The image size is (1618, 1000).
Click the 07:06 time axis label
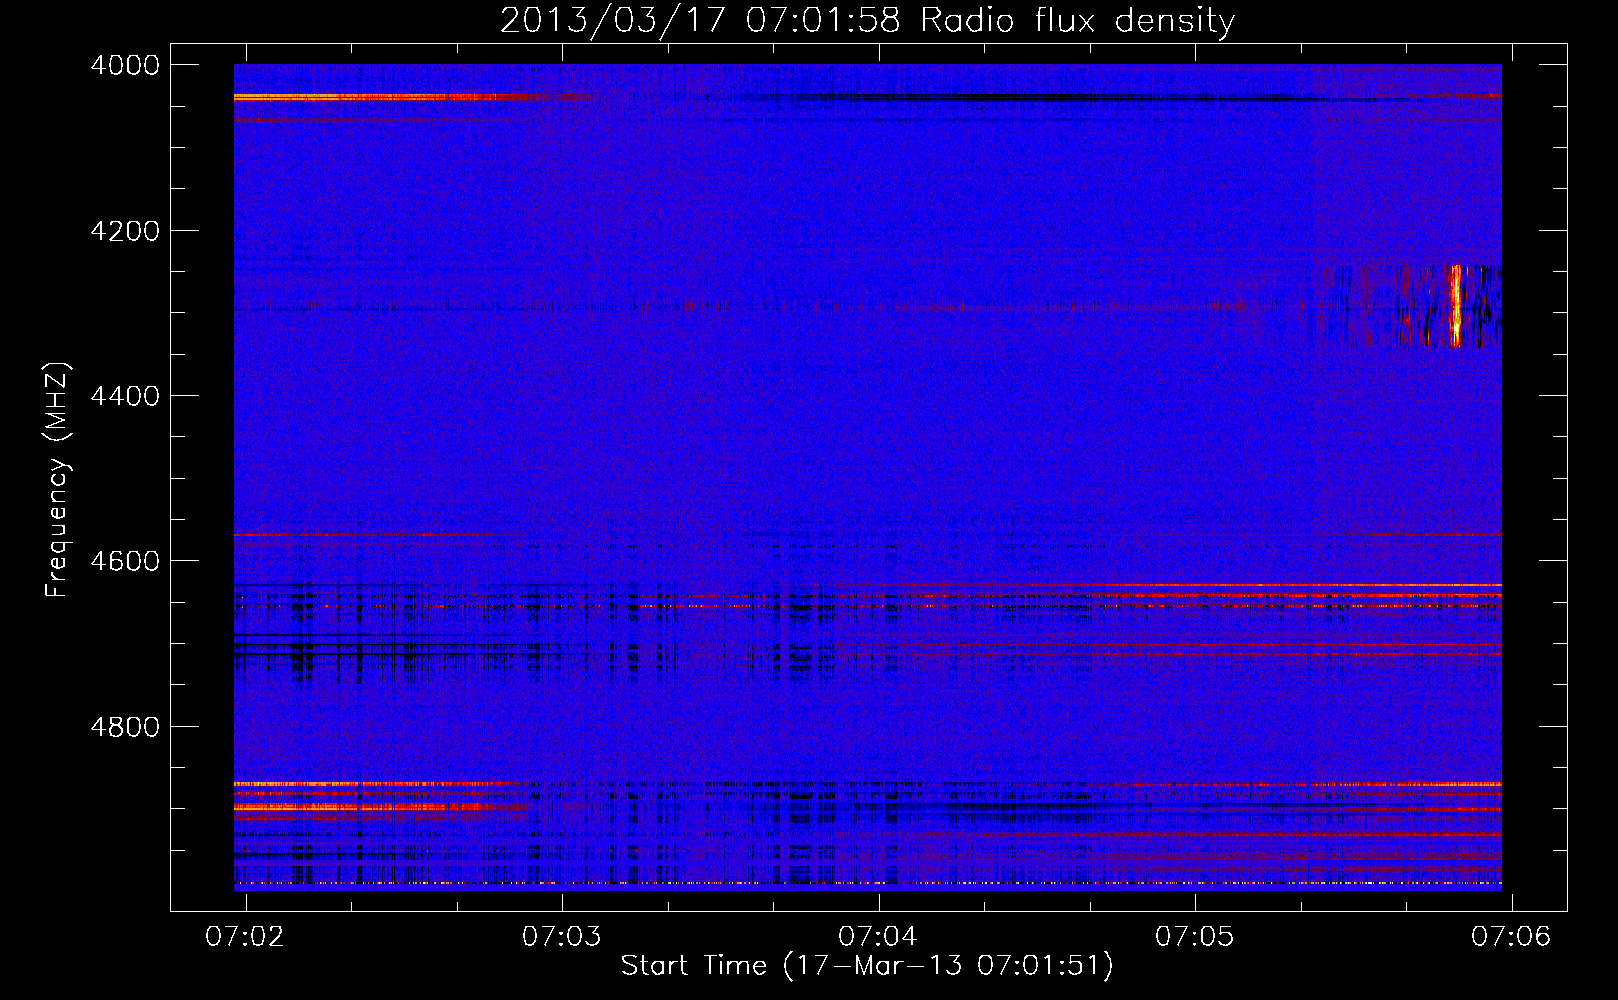click(x=1511, y=936)
